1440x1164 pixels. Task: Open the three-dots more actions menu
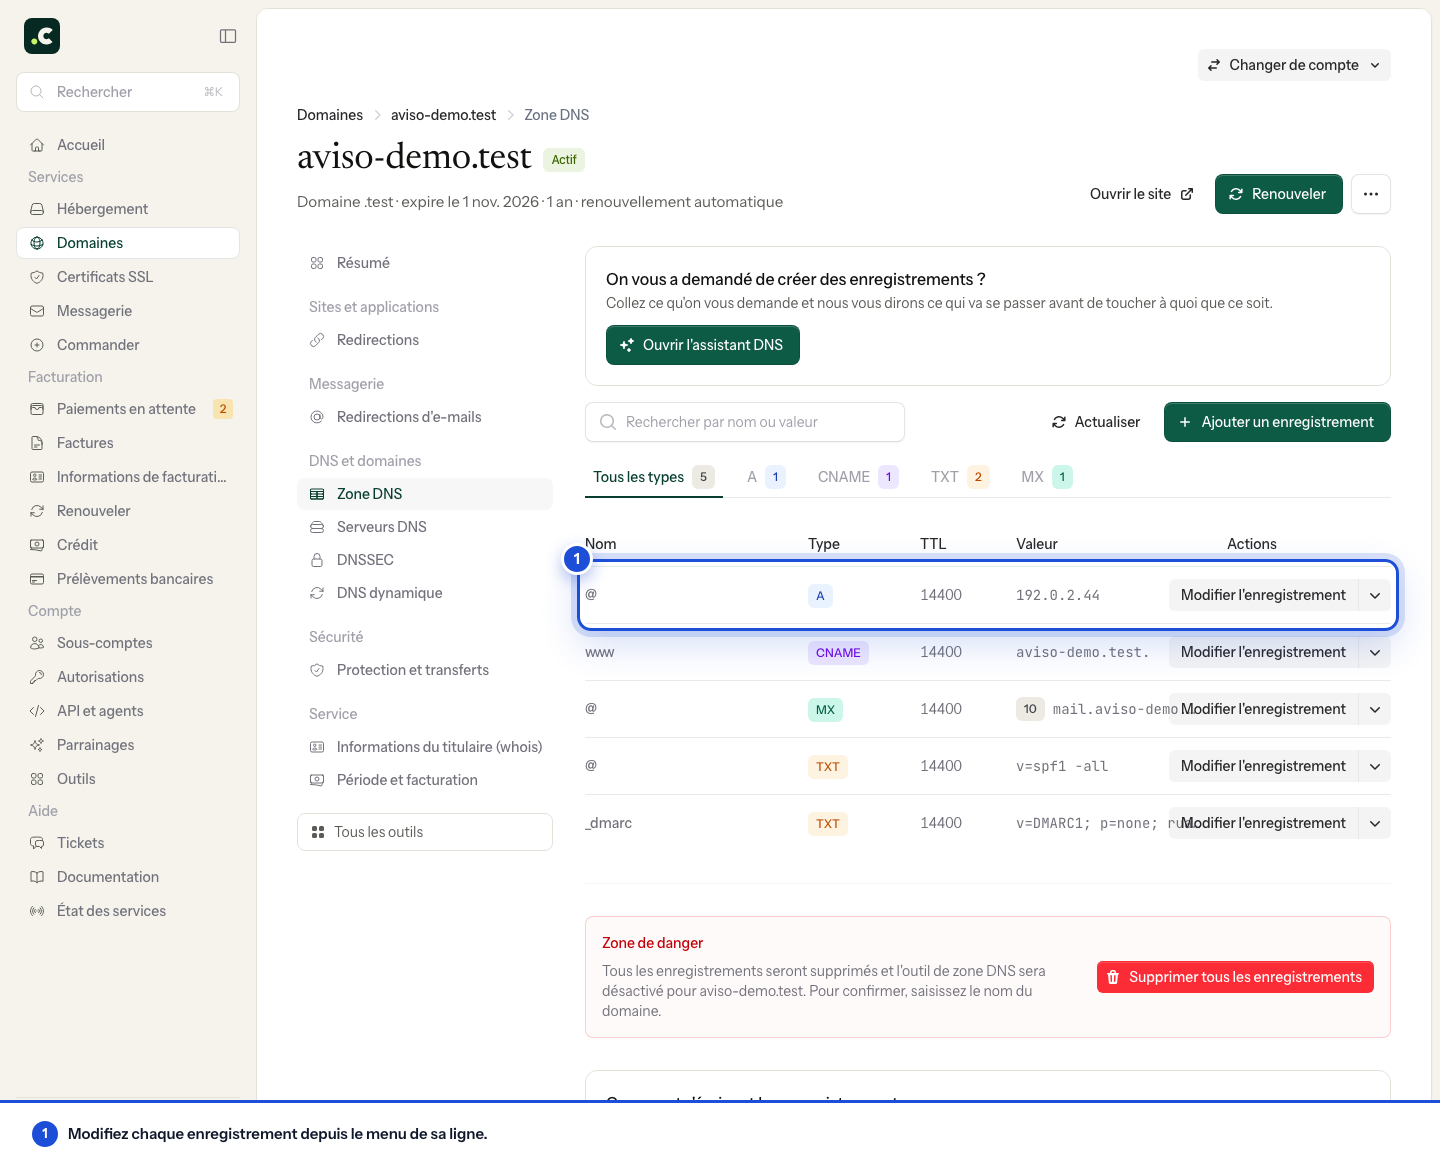[1371, 194]
